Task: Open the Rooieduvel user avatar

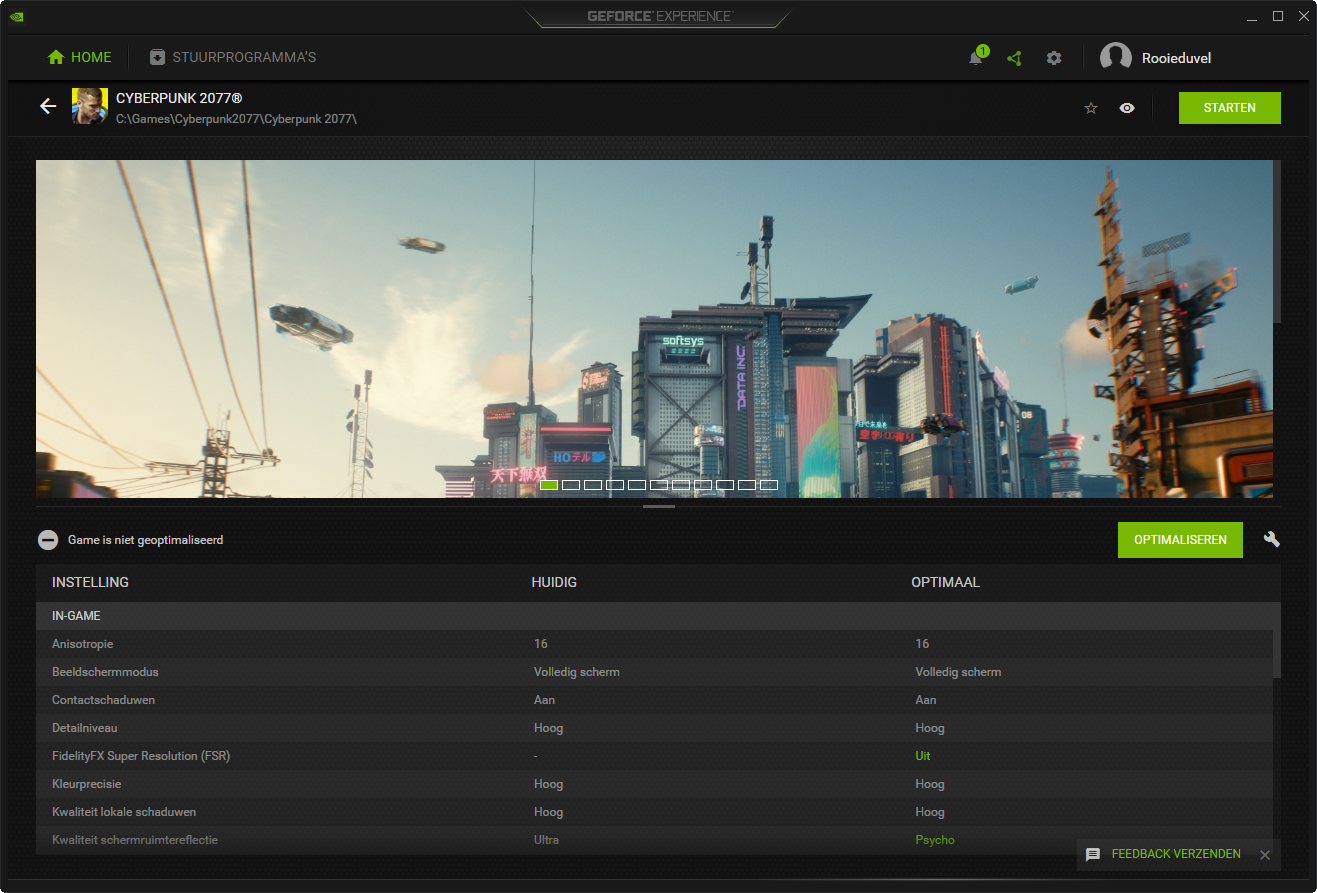Action: tap(1116, 58)
